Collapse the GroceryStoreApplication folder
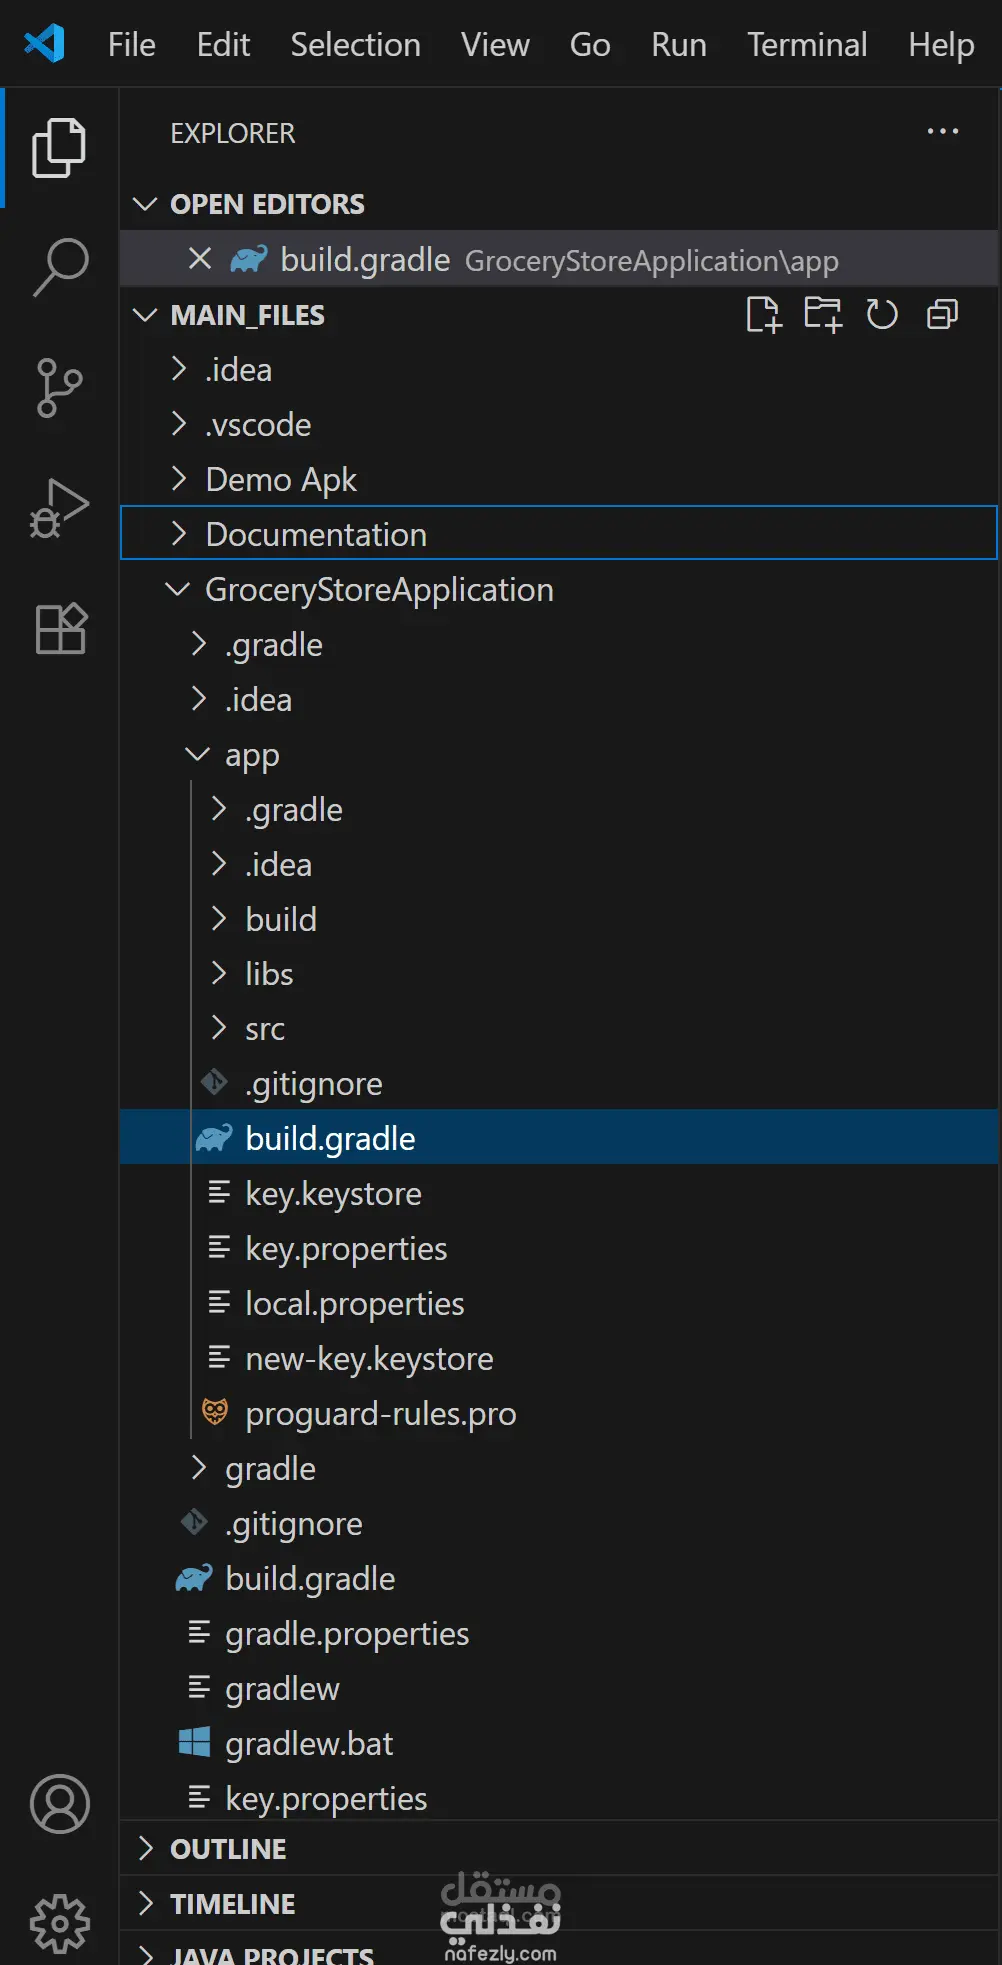The height and width of the screenshot is (1965, 1002). coord(378,590)
